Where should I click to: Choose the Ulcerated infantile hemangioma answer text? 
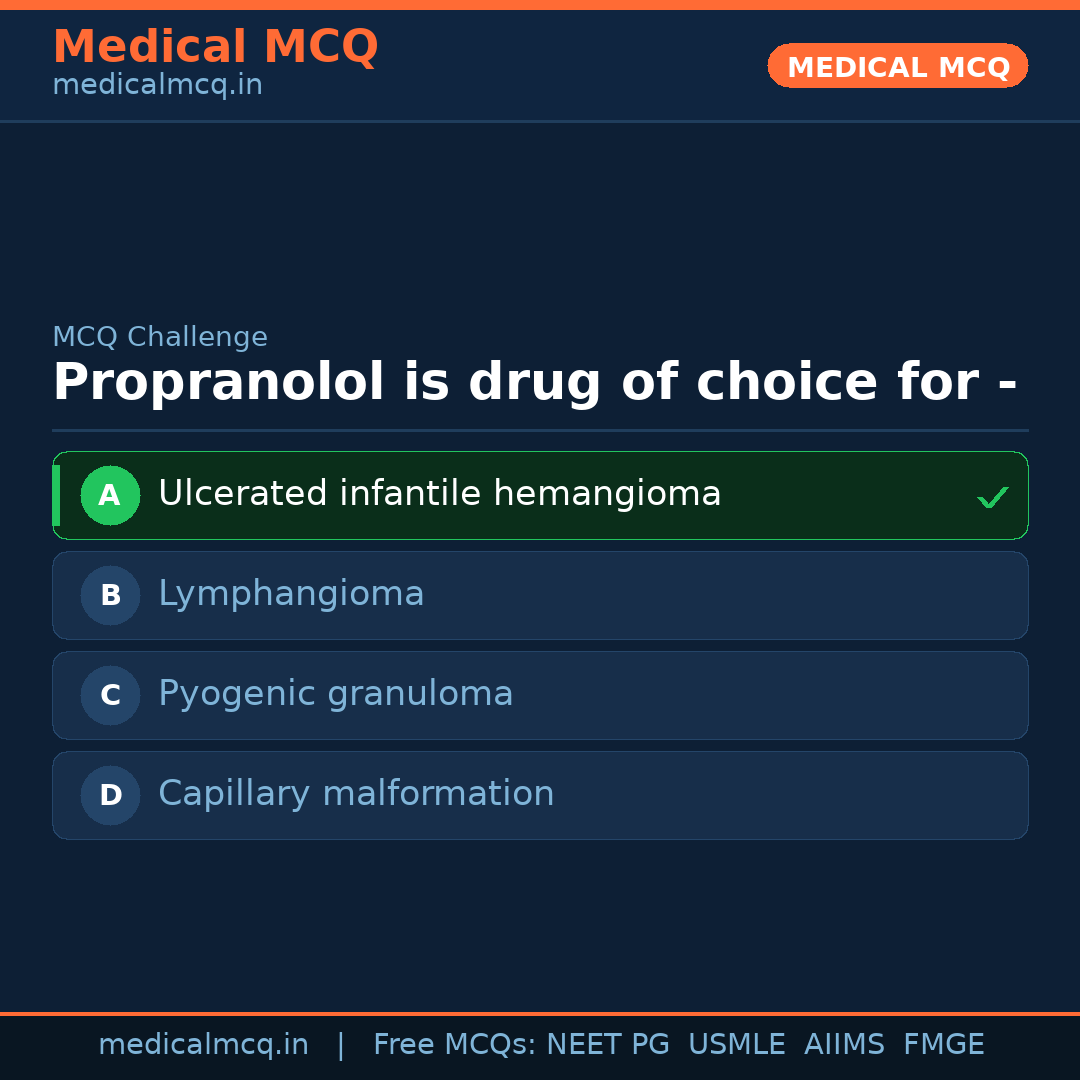click(x=439, y=494)
